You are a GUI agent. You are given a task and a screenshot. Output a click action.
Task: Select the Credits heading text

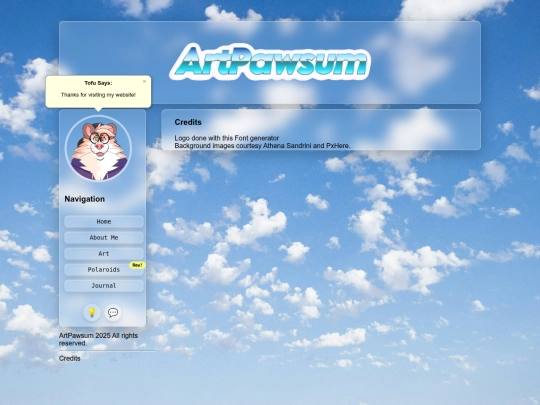[x=188, y=122]
